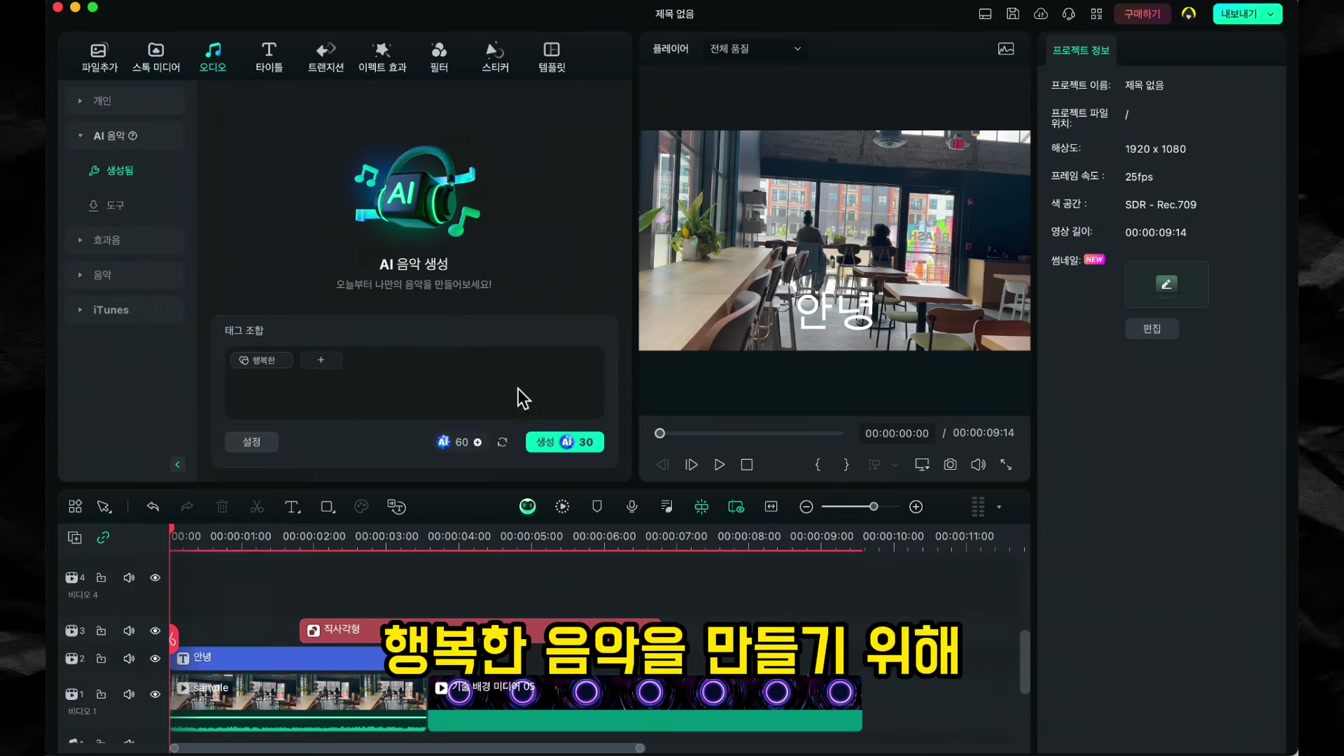Set mark-out with the right brace icon
Image resolution: width=1344 pixels, height=756 pixels.
pos(846,465)
